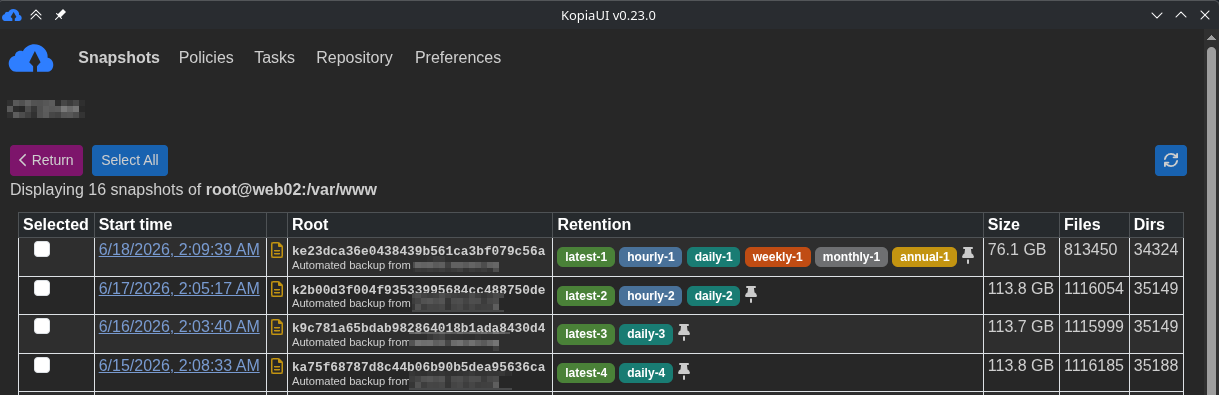The width and height of the screenshot is (1219, 395).
Task: Click the description icon for 6/15/2026 snapshot
Action: coord(277,366)
